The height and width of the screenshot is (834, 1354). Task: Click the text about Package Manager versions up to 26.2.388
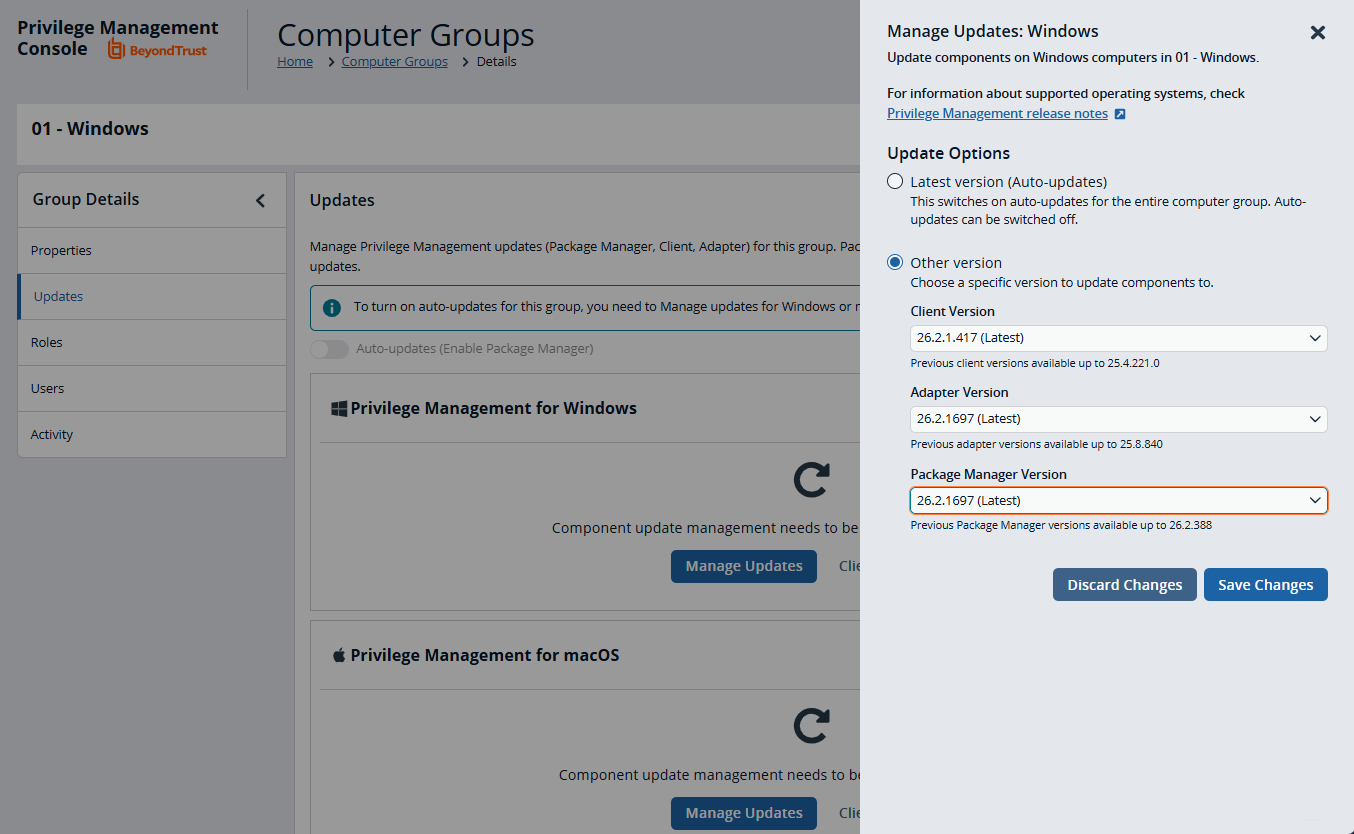click(1061, 525)
